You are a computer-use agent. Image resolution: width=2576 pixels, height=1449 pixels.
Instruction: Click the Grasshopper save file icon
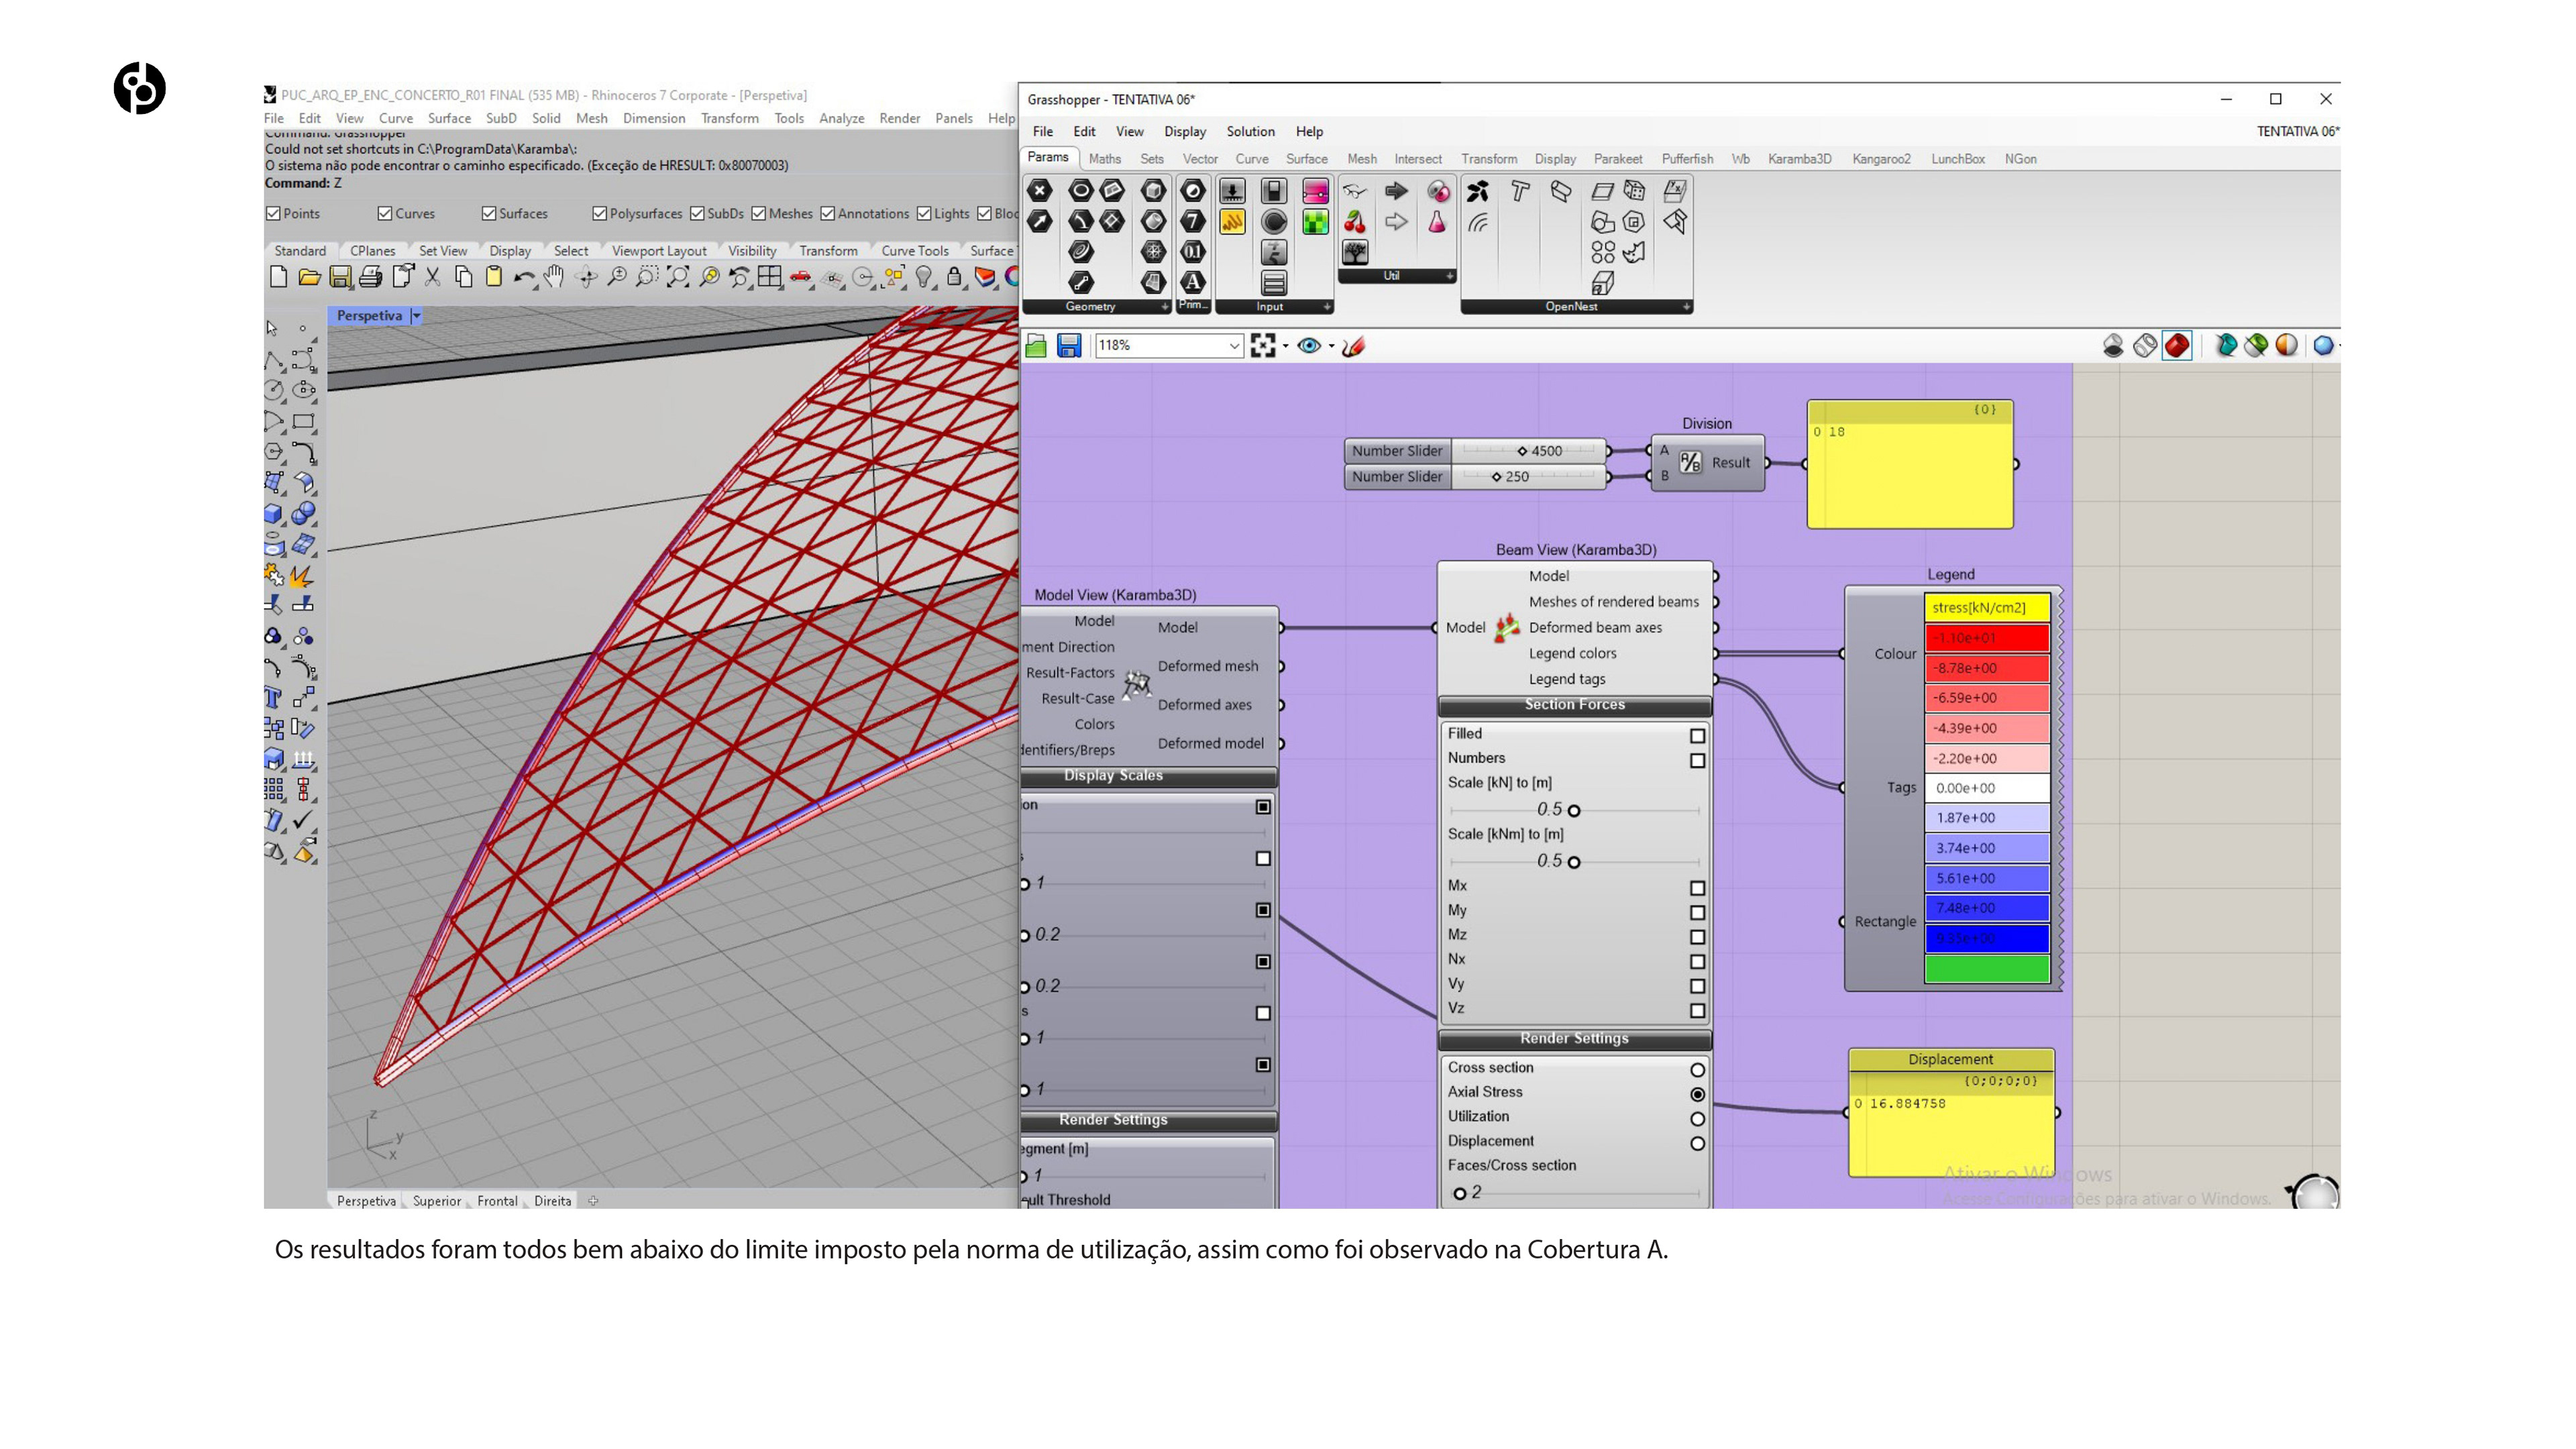point(1069,346)
